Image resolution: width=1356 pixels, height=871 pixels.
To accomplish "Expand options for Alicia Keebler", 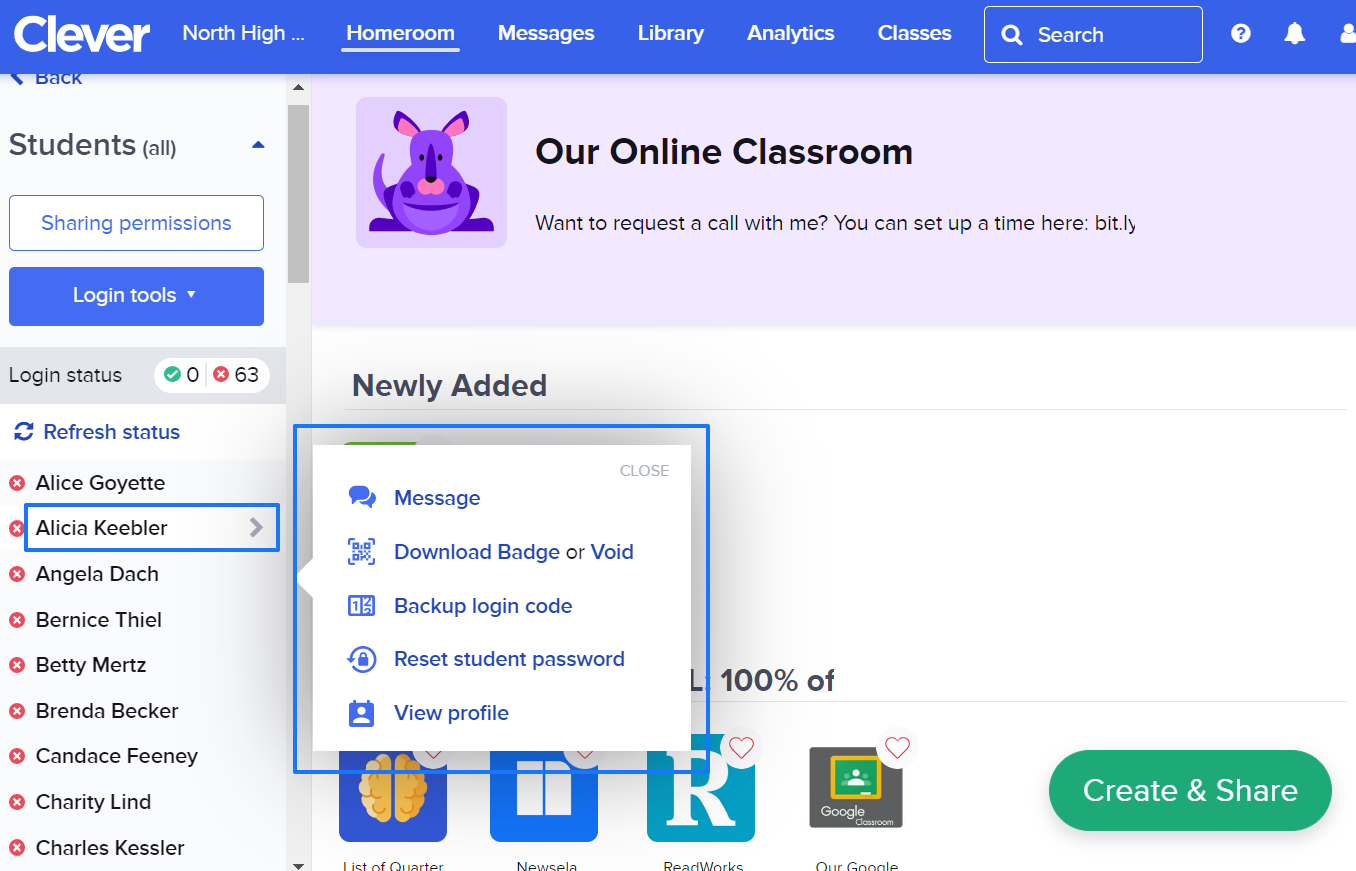I will tap(258, 527).
